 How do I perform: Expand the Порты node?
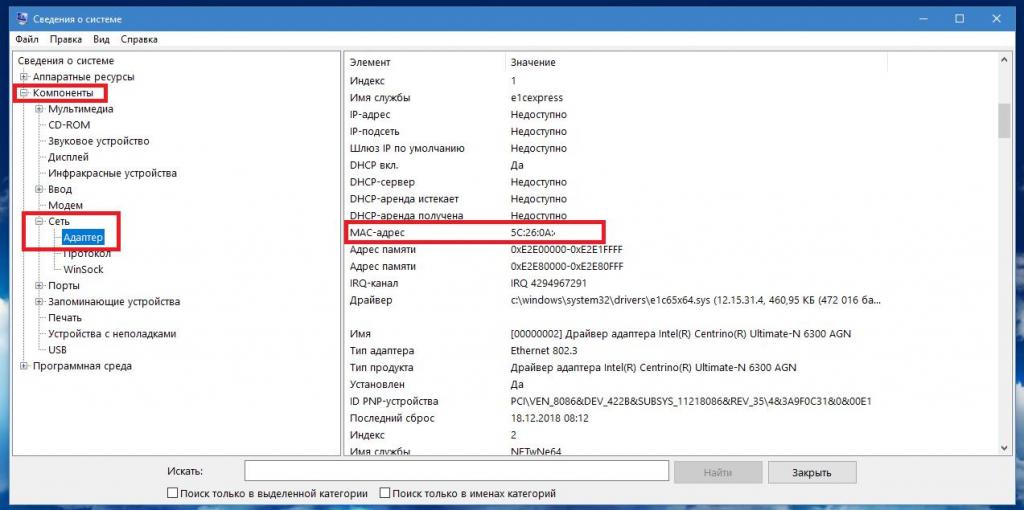click(x=39, y=285)
